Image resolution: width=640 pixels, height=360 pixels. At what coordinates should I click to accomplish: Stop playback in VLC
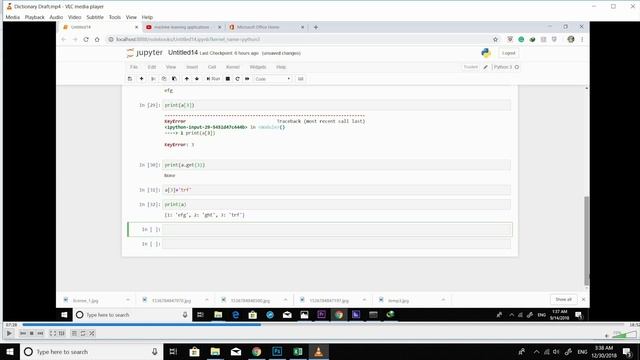coord(31,333)
